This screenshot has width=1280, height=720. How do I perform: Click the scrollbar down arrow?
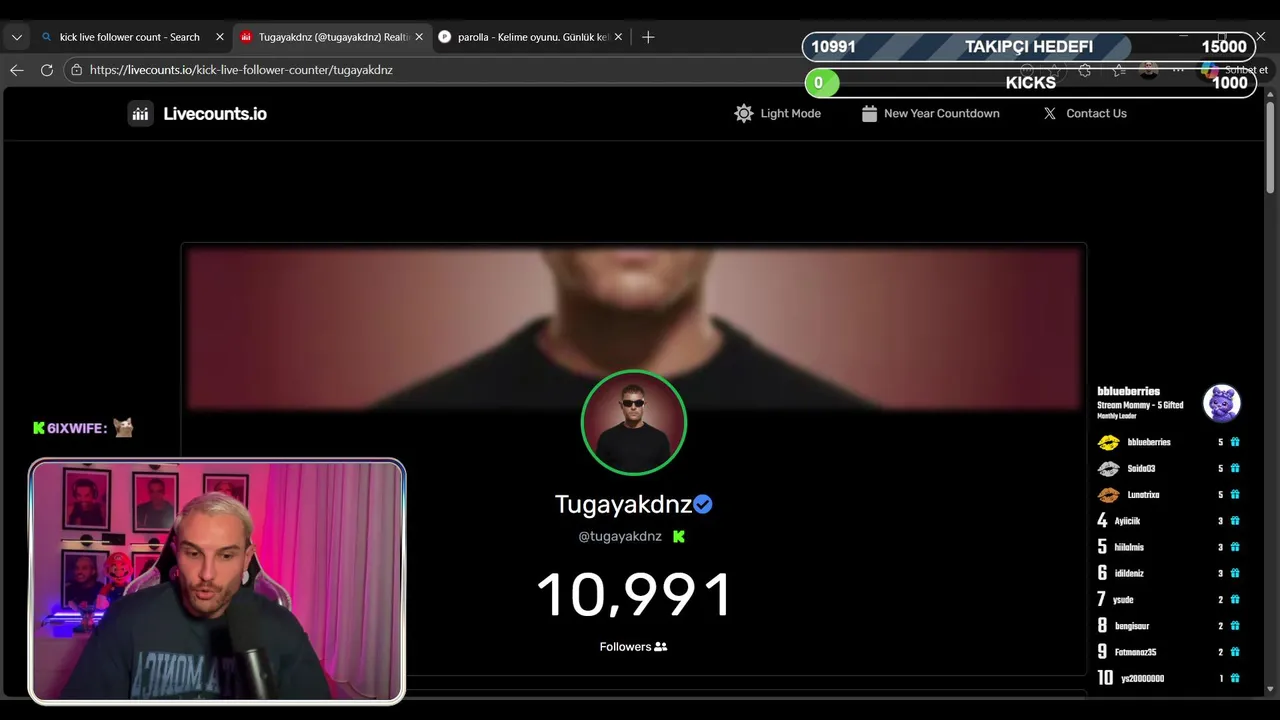[x=1270, y=689]
